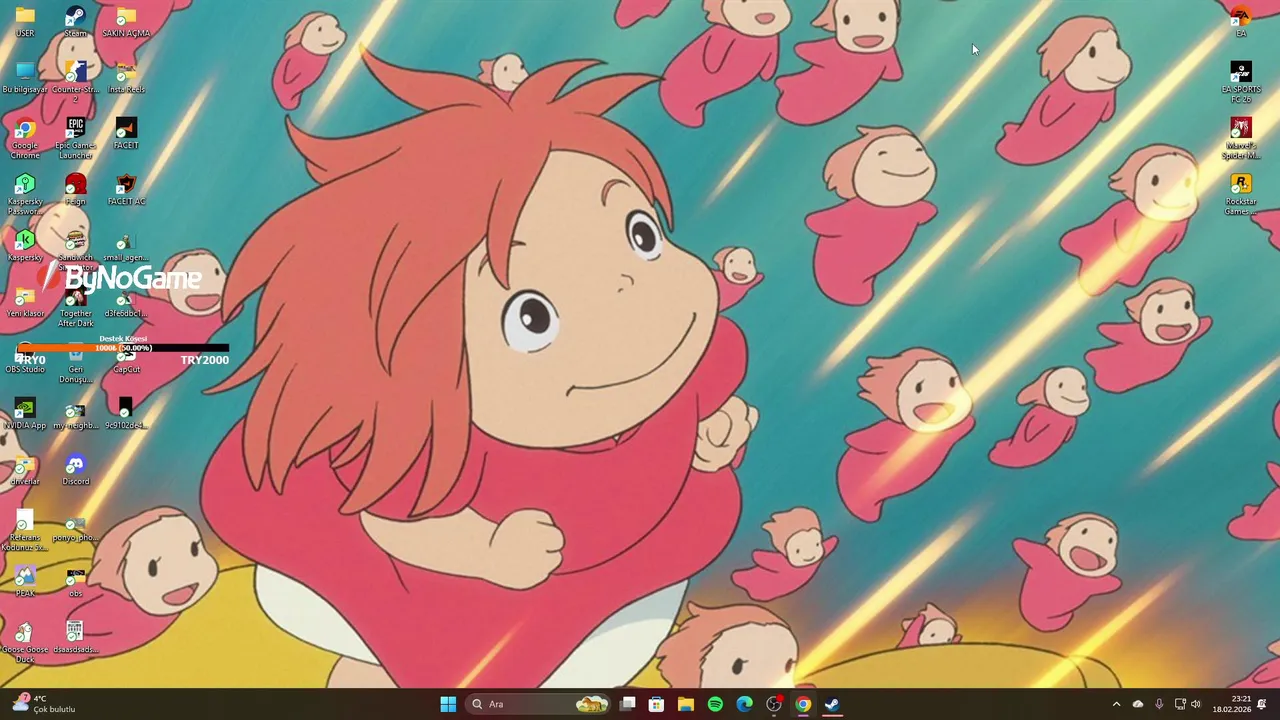Viewport: 1280px width, 720px height.
Task: Switch to the Steam window in the taskbar
Action: coord(832,704)
